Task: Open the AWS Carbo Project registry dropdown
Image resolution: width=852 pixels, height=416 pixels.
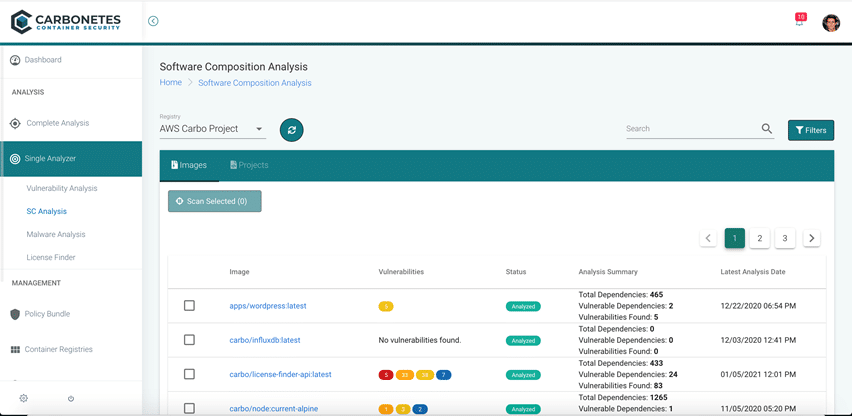Action: [x=211, y=129]
